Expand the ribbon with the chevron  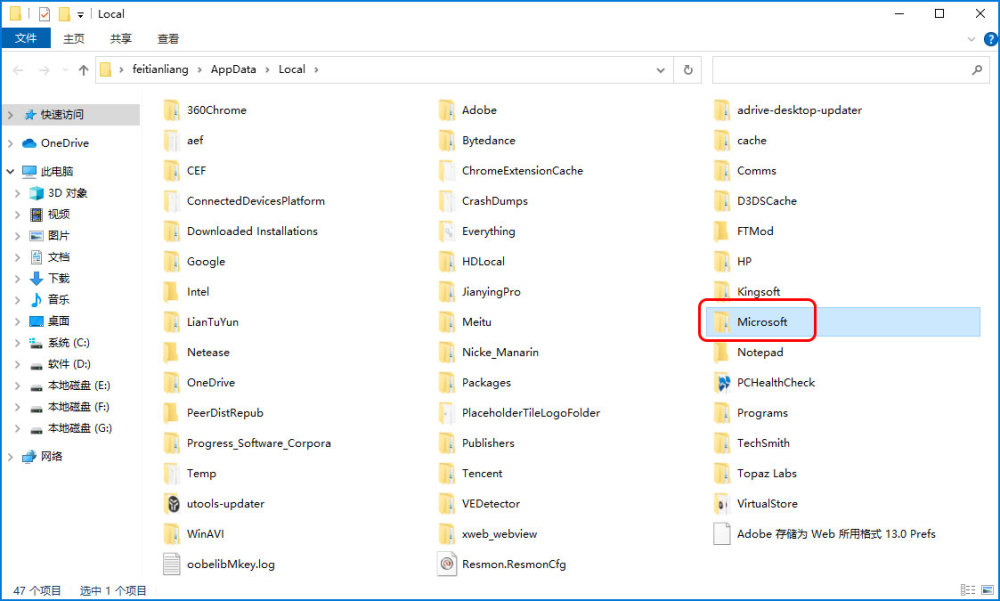click(971, 39)
